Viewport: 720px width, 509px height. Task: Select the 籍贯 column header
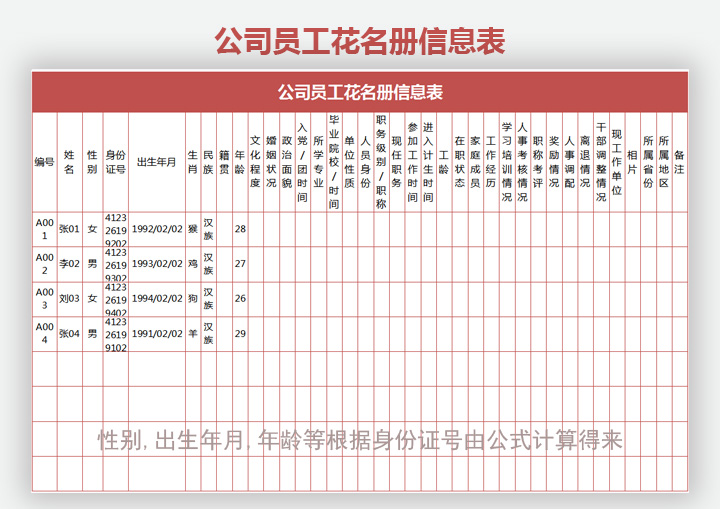(x=224, y=162)
